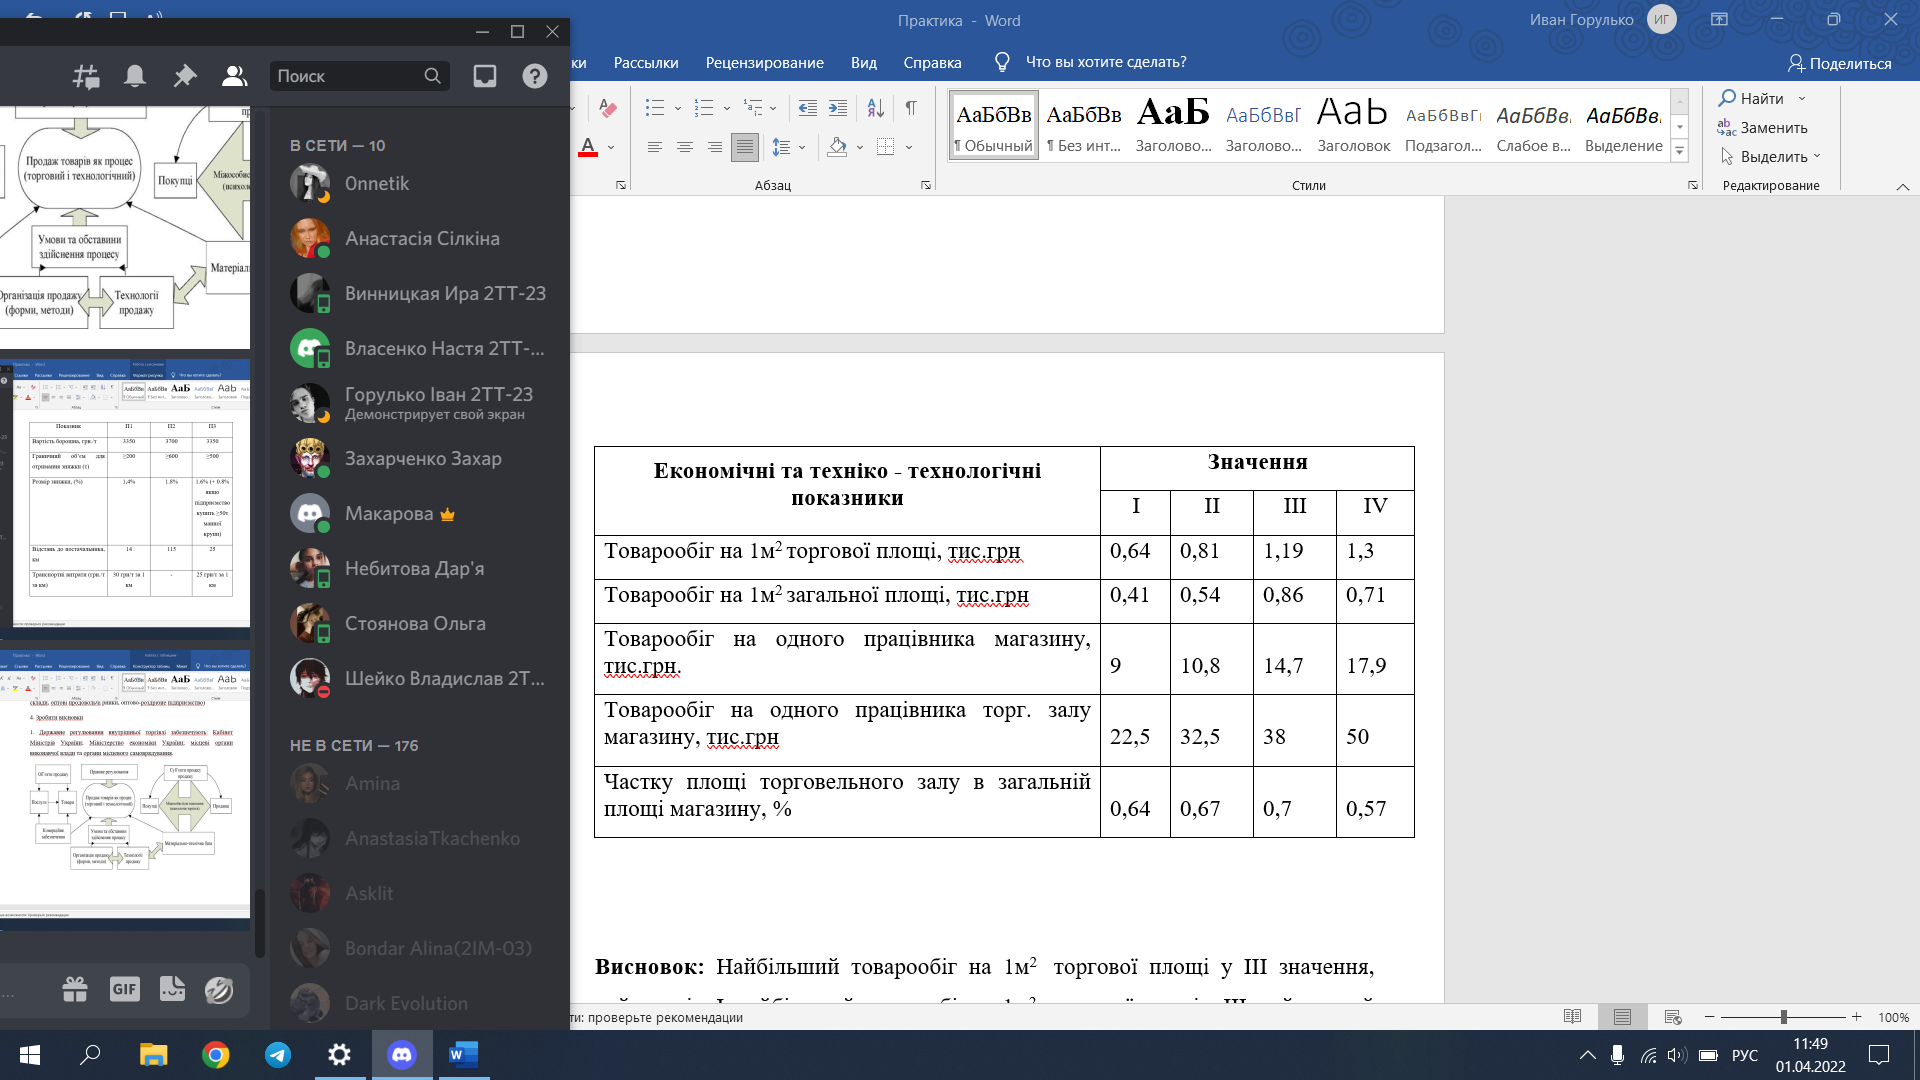
Task: Select member Onnetik in Discord list
Action: [x=418, y=184]
